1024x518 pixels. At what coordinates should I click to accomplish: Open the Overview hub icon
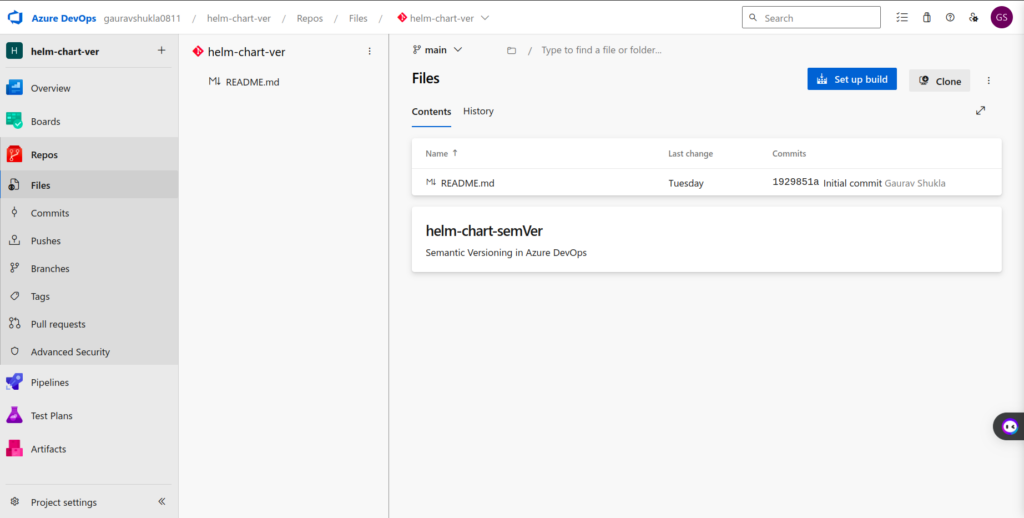14,88
